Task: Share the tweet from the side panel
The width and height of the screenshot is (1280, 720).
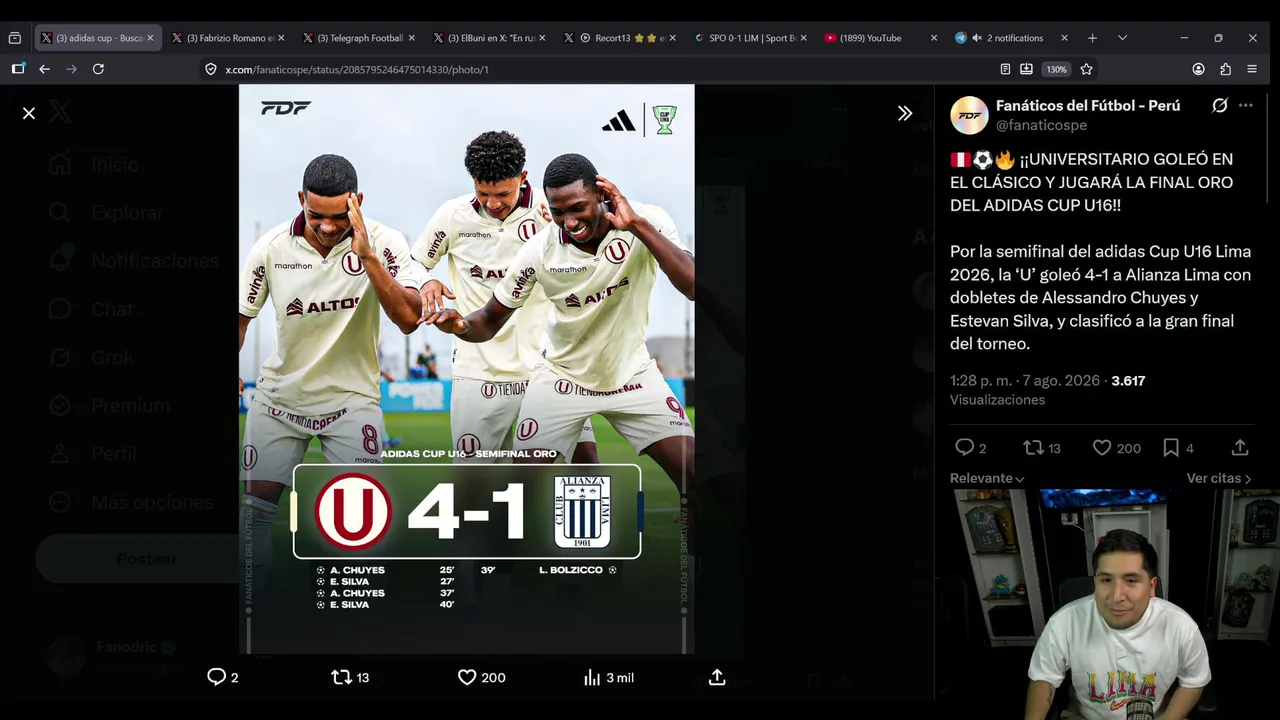Action: pos(1240,448)
